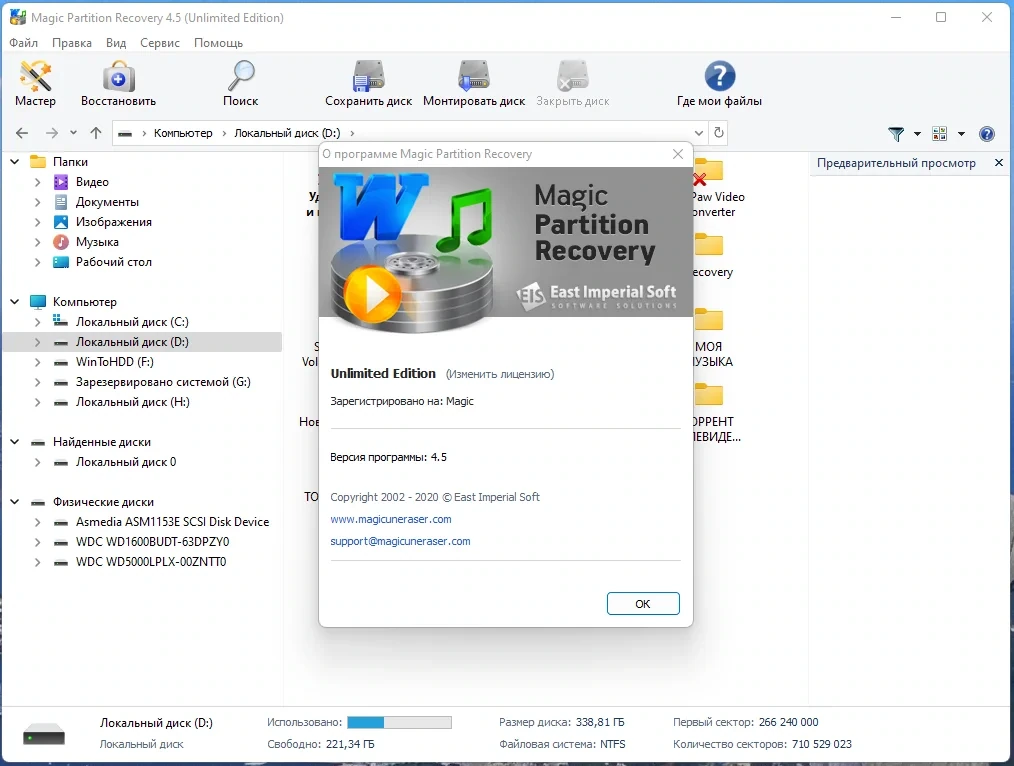
Task: Collapse the Папки tree section
Action: coord(15,162)
